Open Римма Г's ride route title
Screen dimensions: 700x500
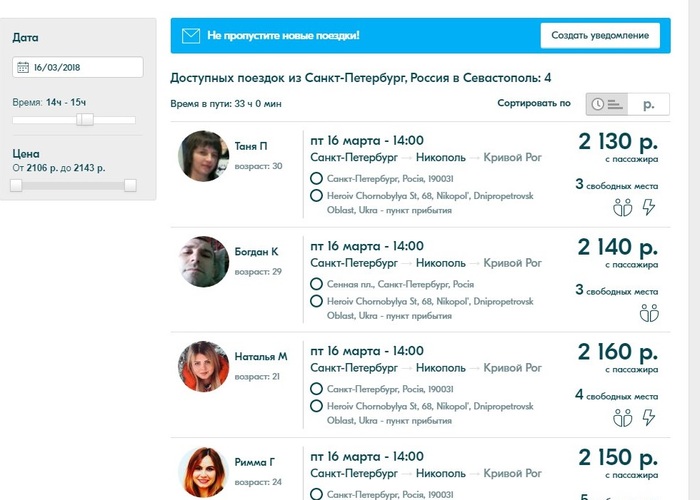(x=426, y=472)
